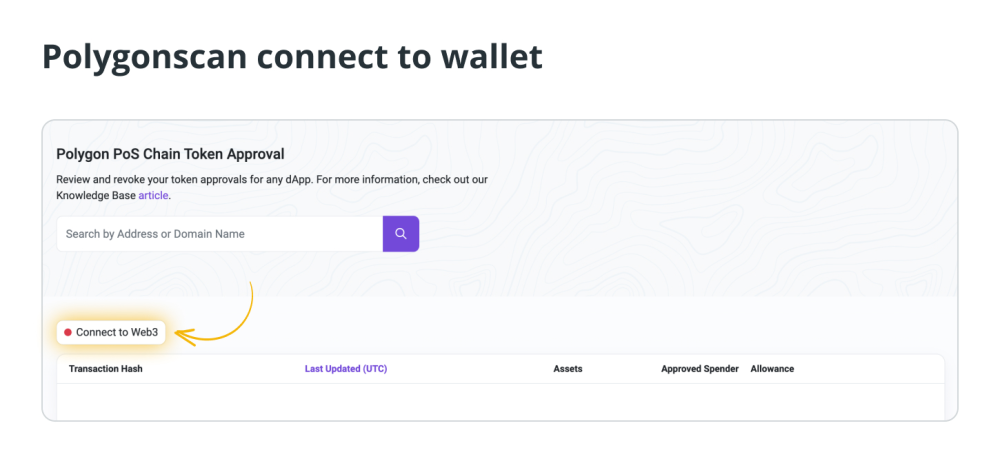Click the patterned banner background beside search
Screen dimensions: 1000x460
(x=689, y=234)
